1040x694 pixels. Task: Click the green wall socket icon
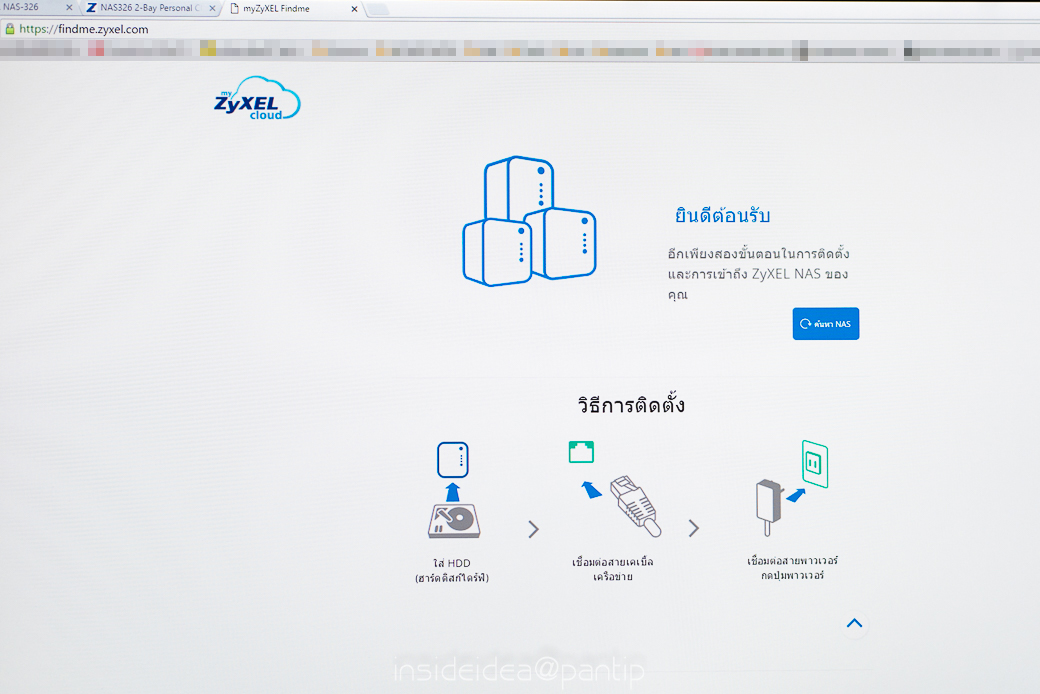point(815,464)
